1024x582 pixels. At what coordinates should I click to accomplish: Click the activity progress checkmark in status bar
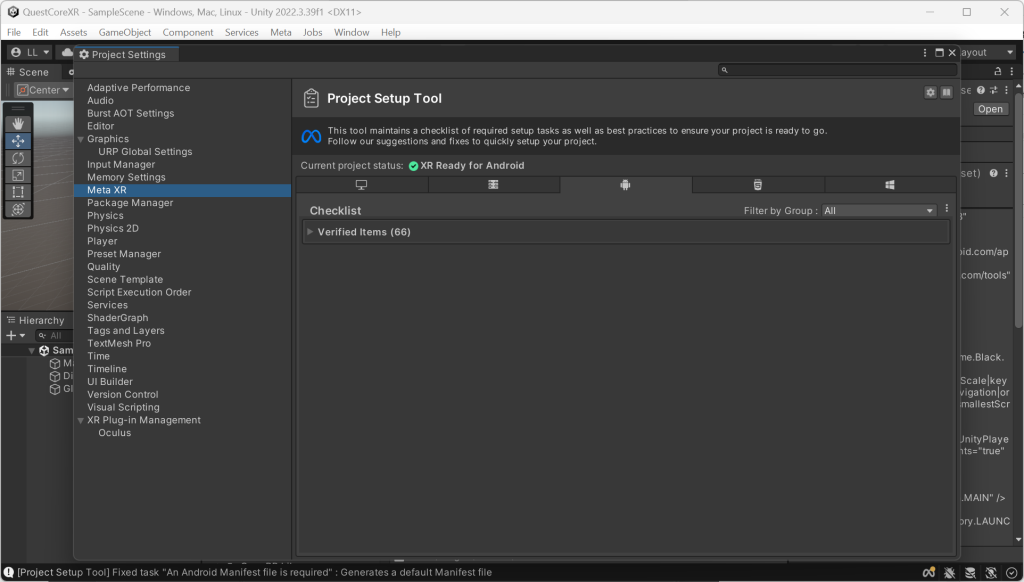[1012, 573]
